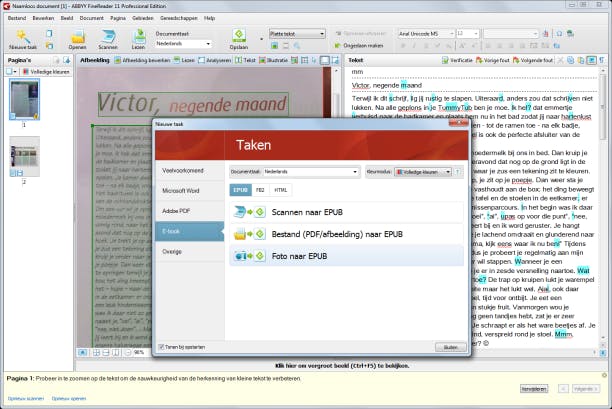Open the Pagina menu
612x409 pixels.
click(117, 18)
